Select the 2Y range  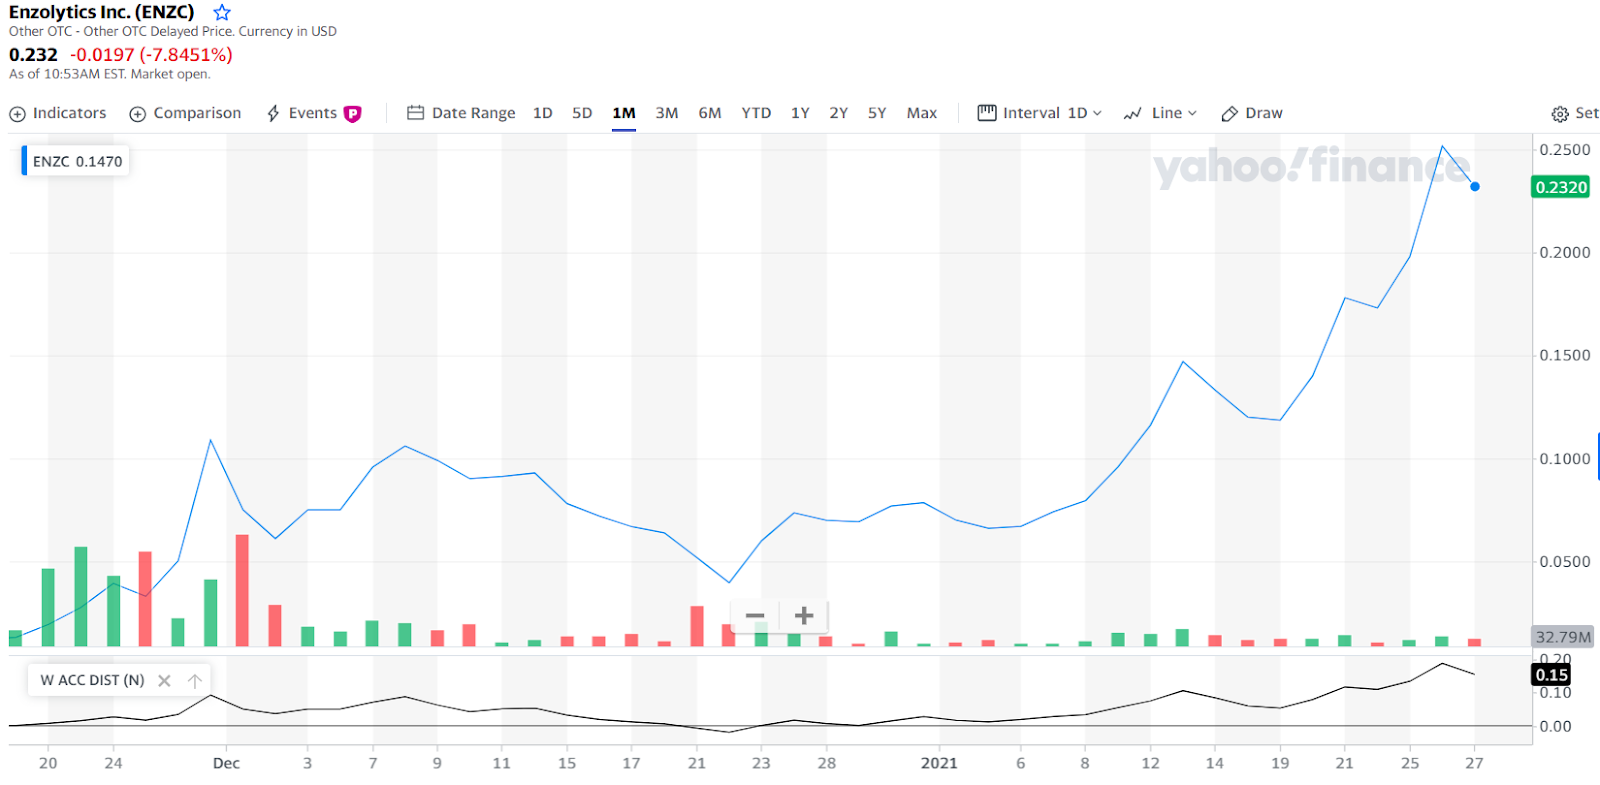coord(839,113)
